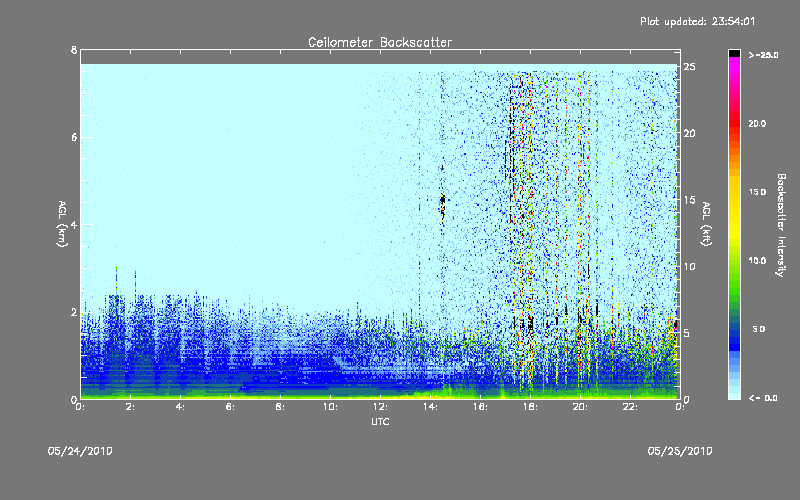800x500 pixels.
Task: Click the 5 kft tick label on right axis
Action: 687,333
